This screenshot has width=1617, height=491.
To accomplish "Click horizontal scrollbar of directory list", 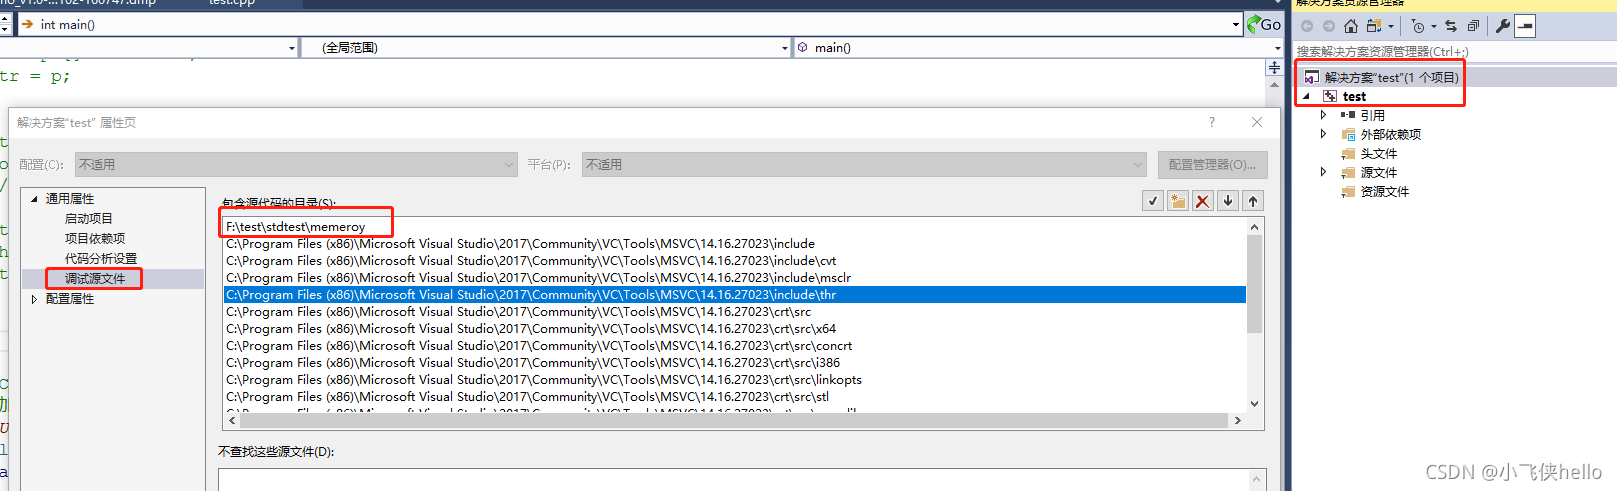I will tap(735, 421).
